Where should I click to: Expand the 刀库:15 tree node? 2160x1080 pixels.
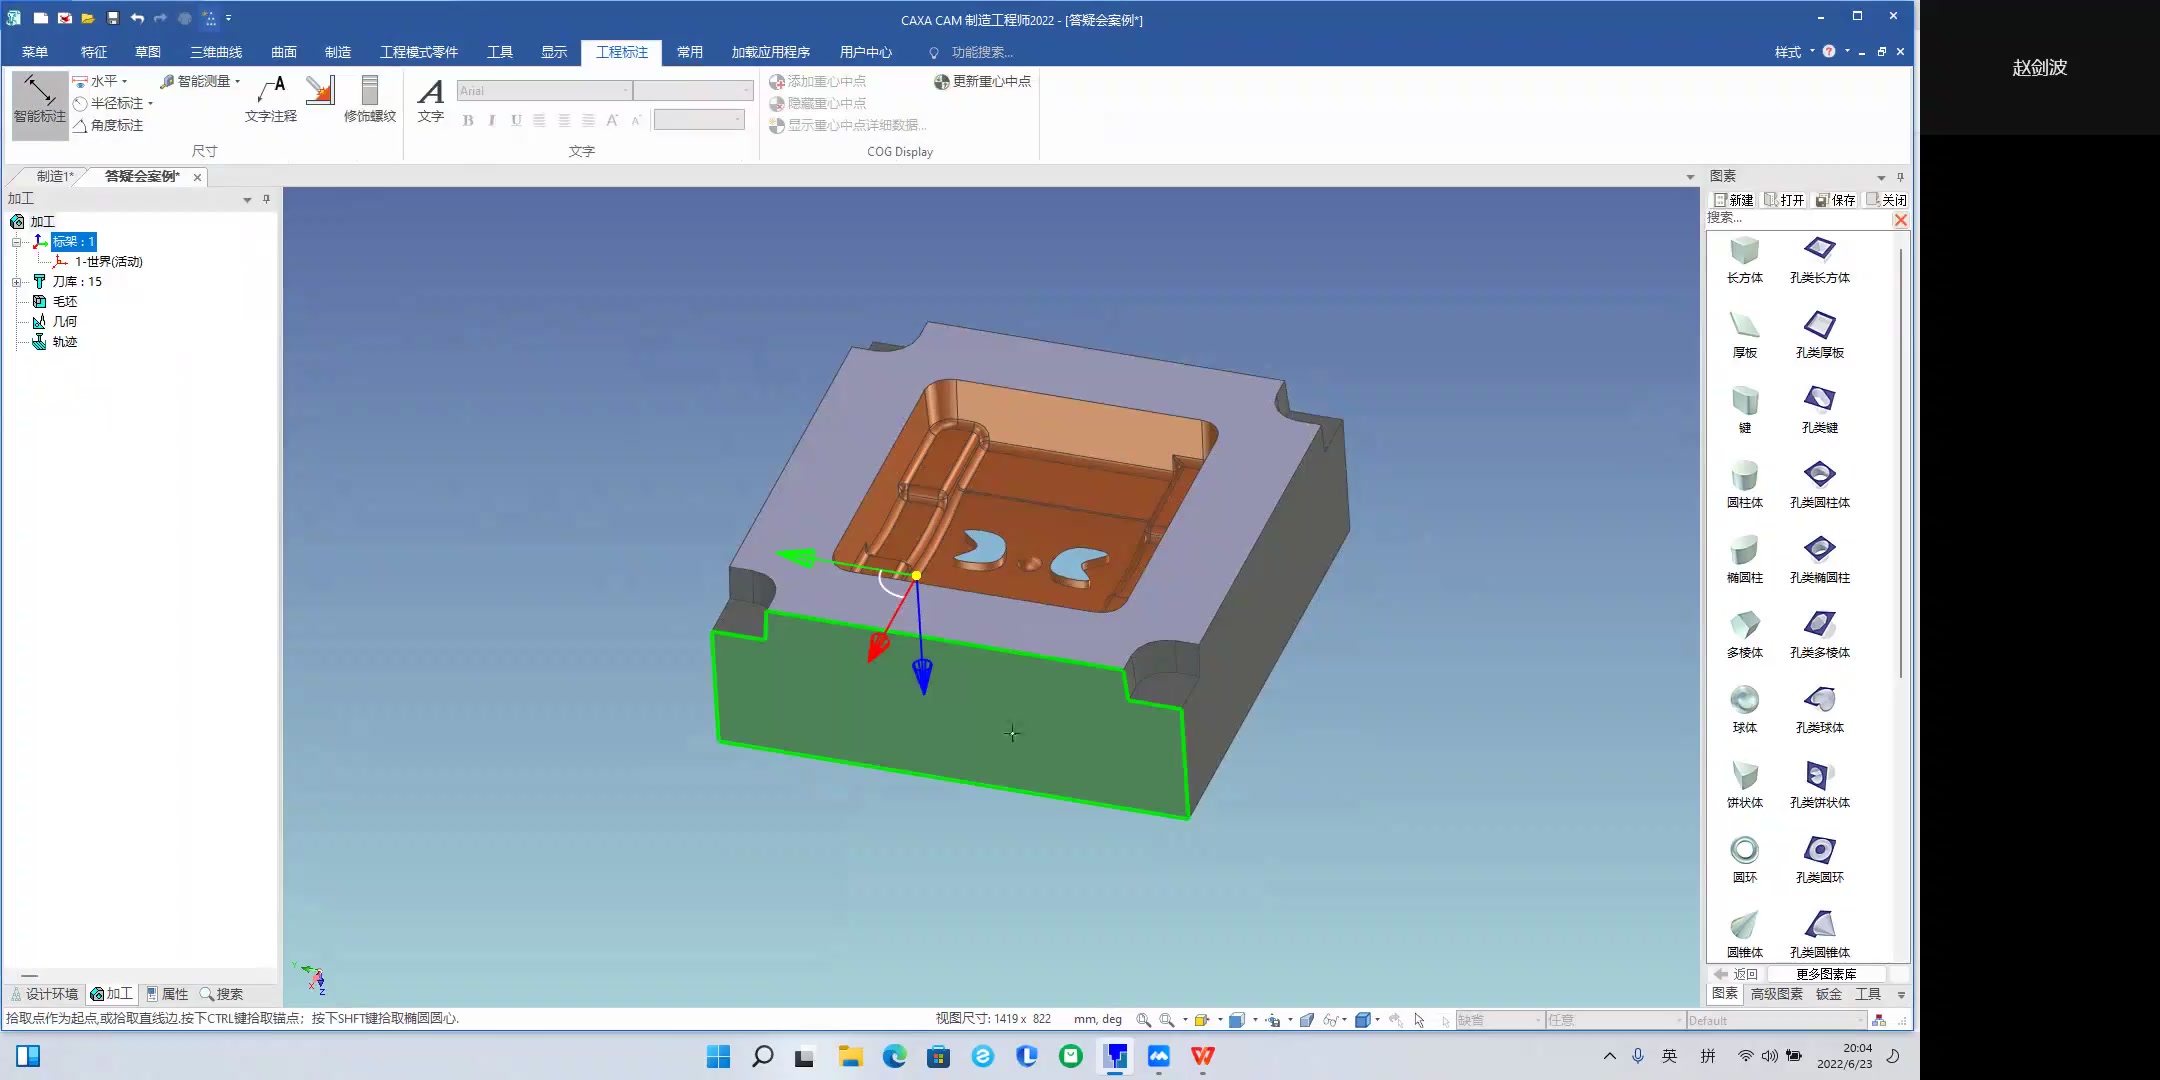[x=17, y=282]
